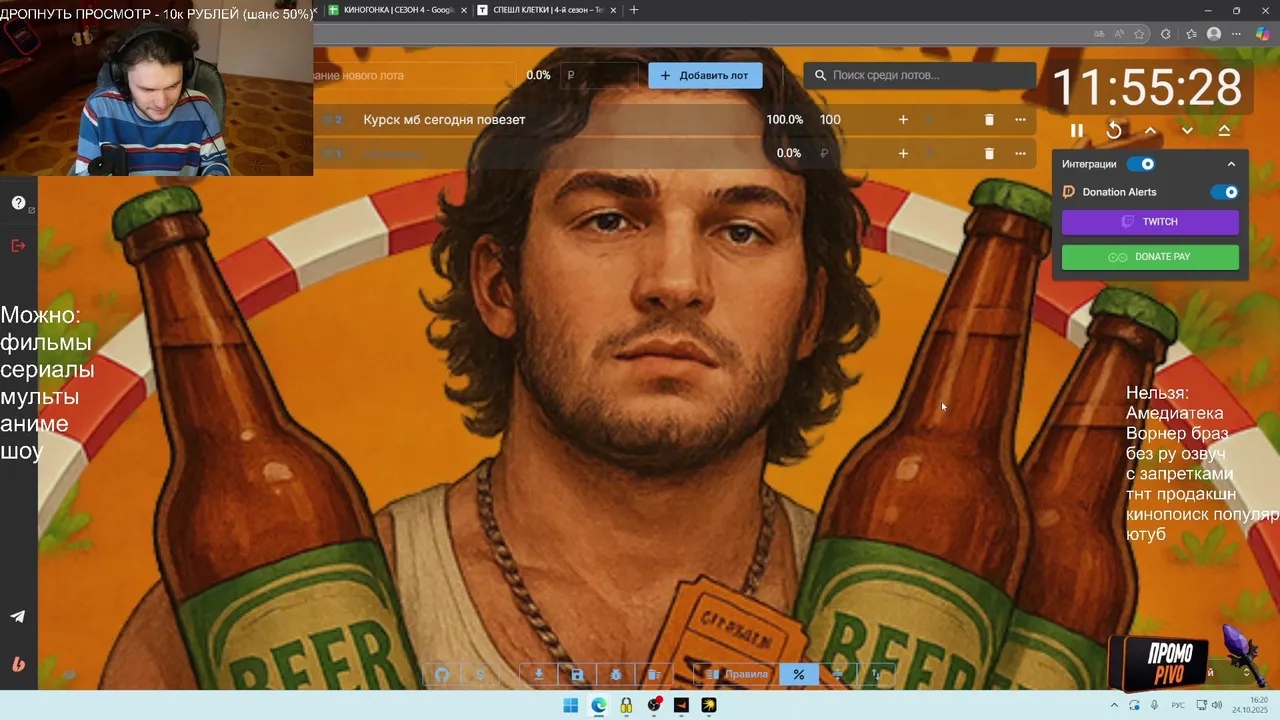
Task: Add this page to favorites star
Action: coord(1139,34)
